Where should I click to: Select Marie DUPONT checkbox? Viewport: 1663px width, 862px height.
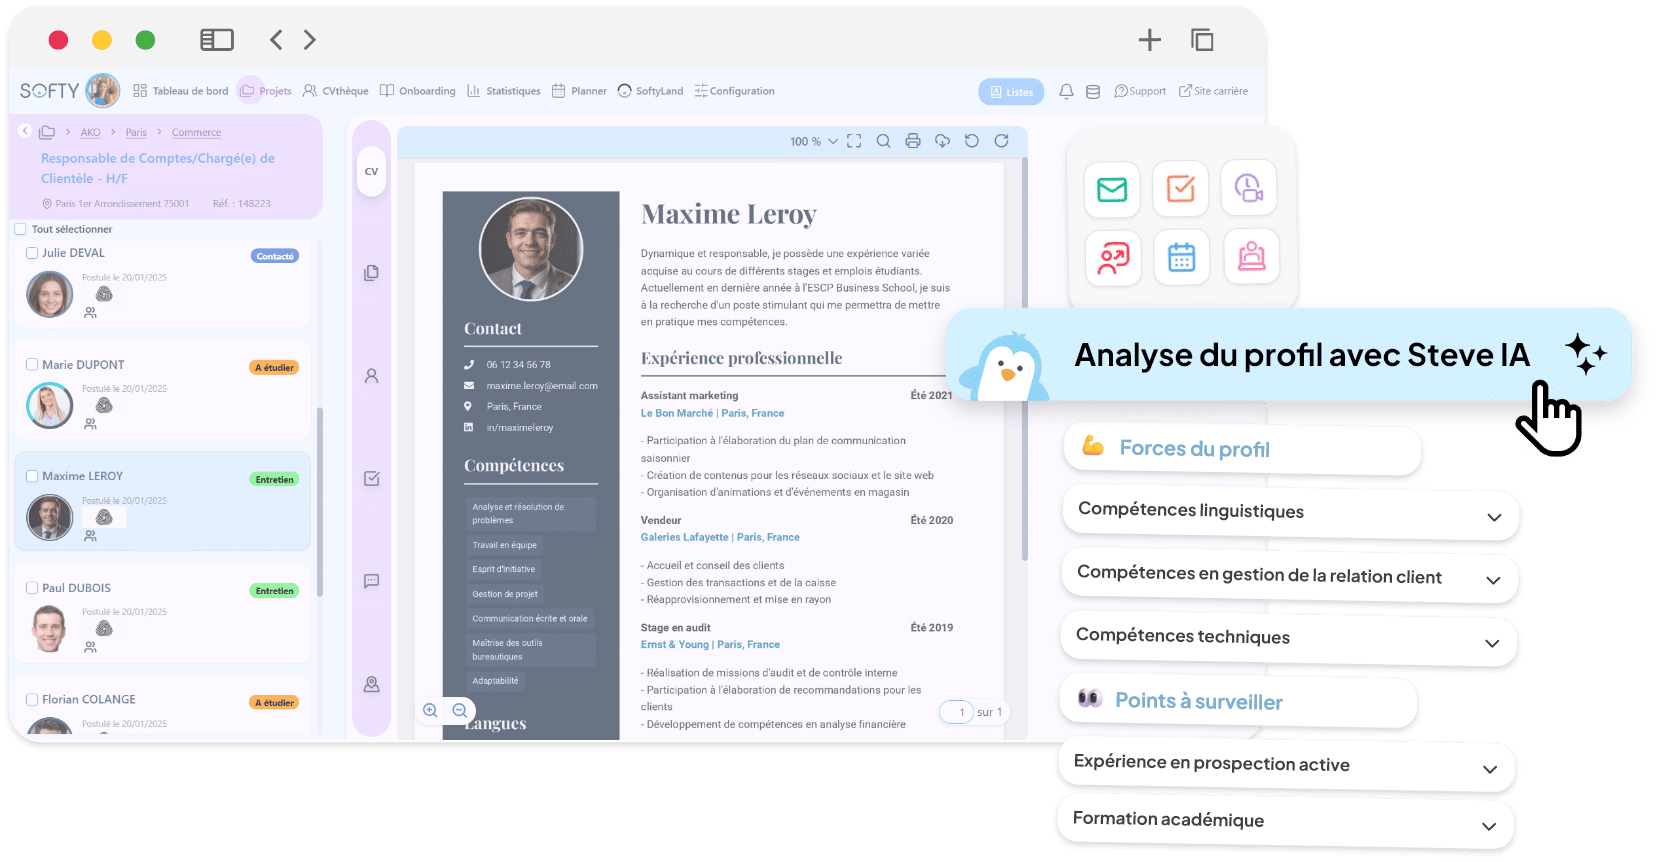point(32,365)
